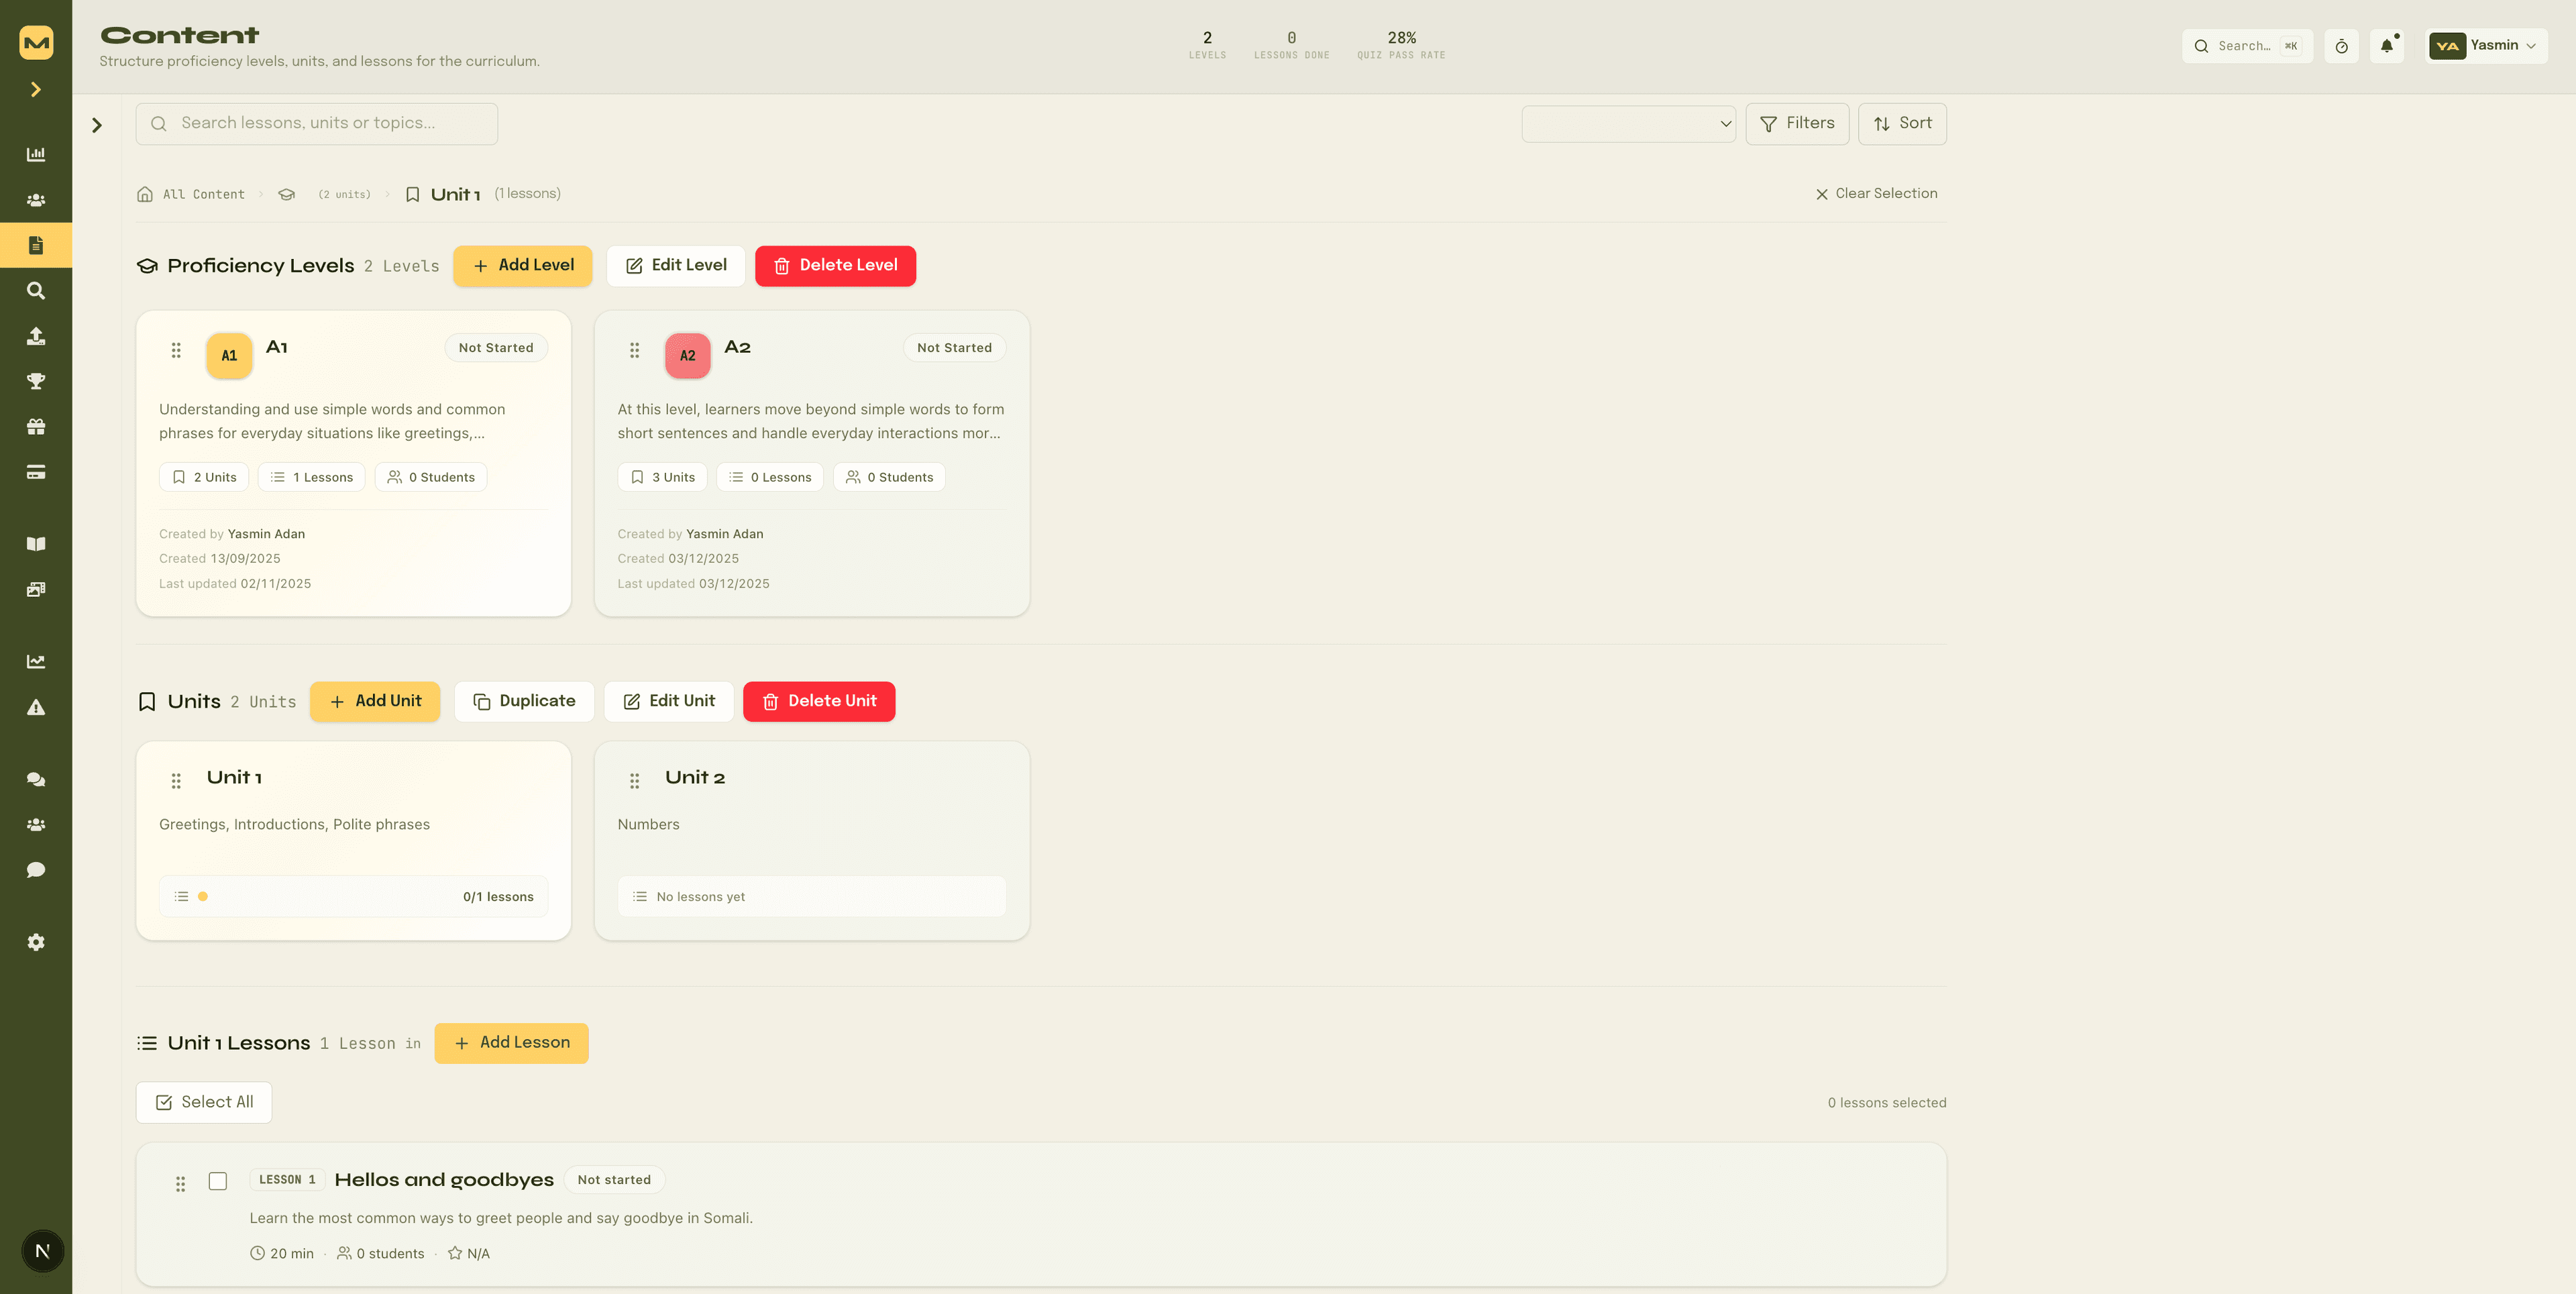The width and height of the screenshot is (2576, 1294).
Task: Open the analytics bar chart sidebar icon
Action: click(36, 154)
